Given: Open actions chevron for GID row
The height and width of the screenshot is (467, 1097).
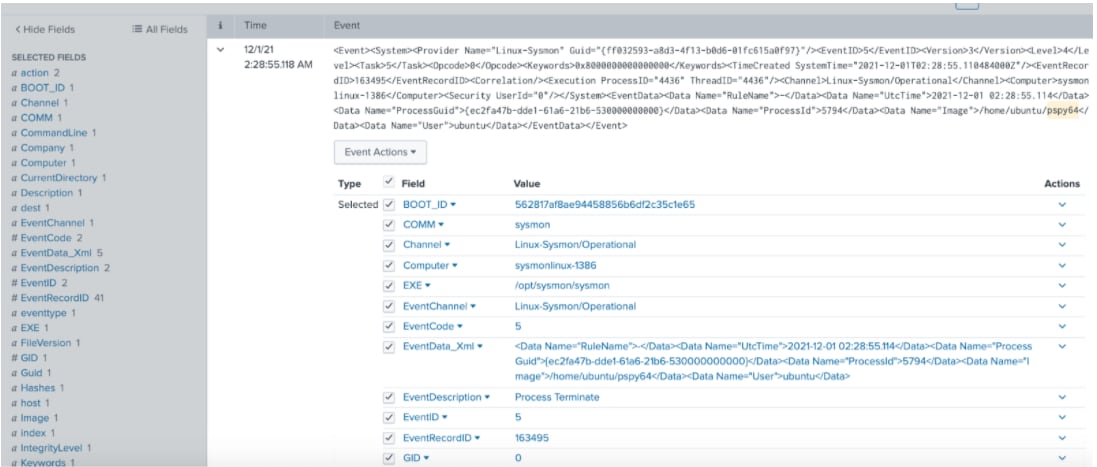Looking at the screenshot, I should click(1062, 457).
